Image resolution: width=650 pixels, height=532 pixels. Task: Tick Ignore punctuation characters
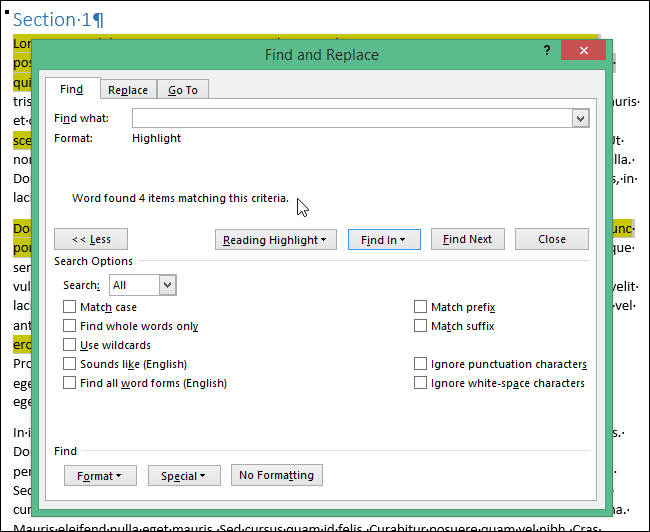420,364
